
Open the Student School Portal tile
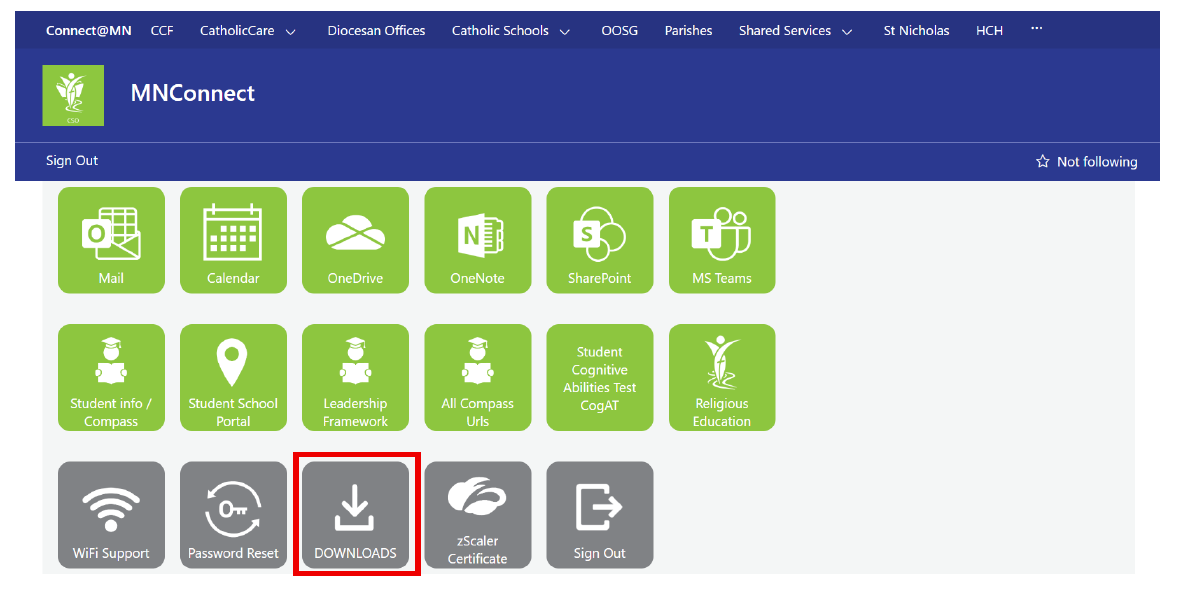coord(233,378)
